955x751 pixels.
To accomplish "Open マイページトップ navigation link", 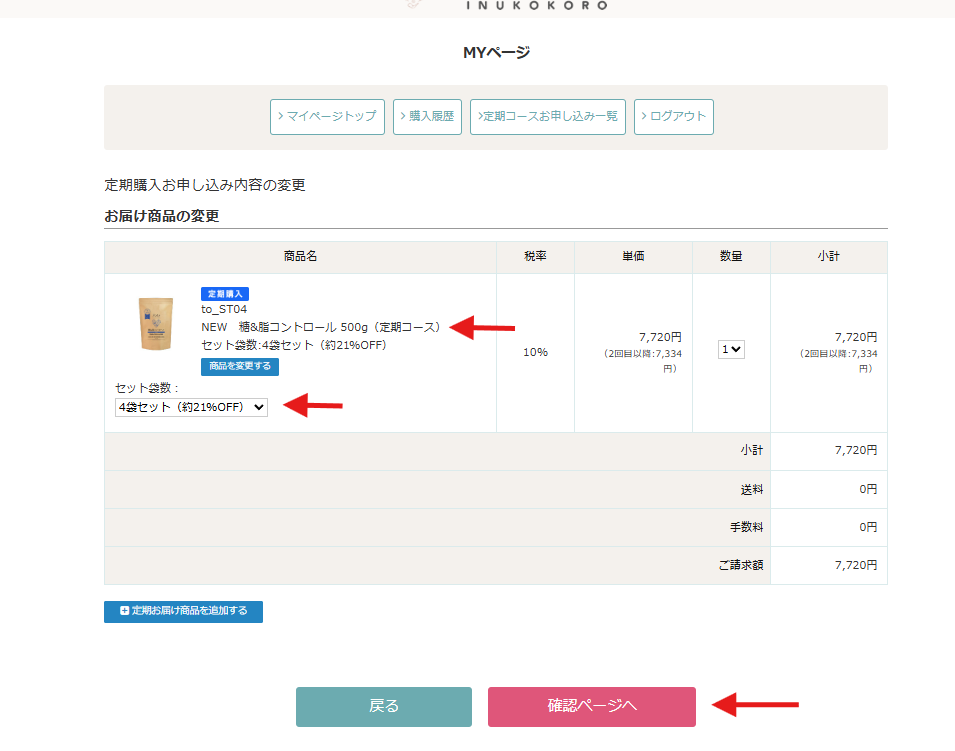I will pyautogui.click(x=327, y=116).
